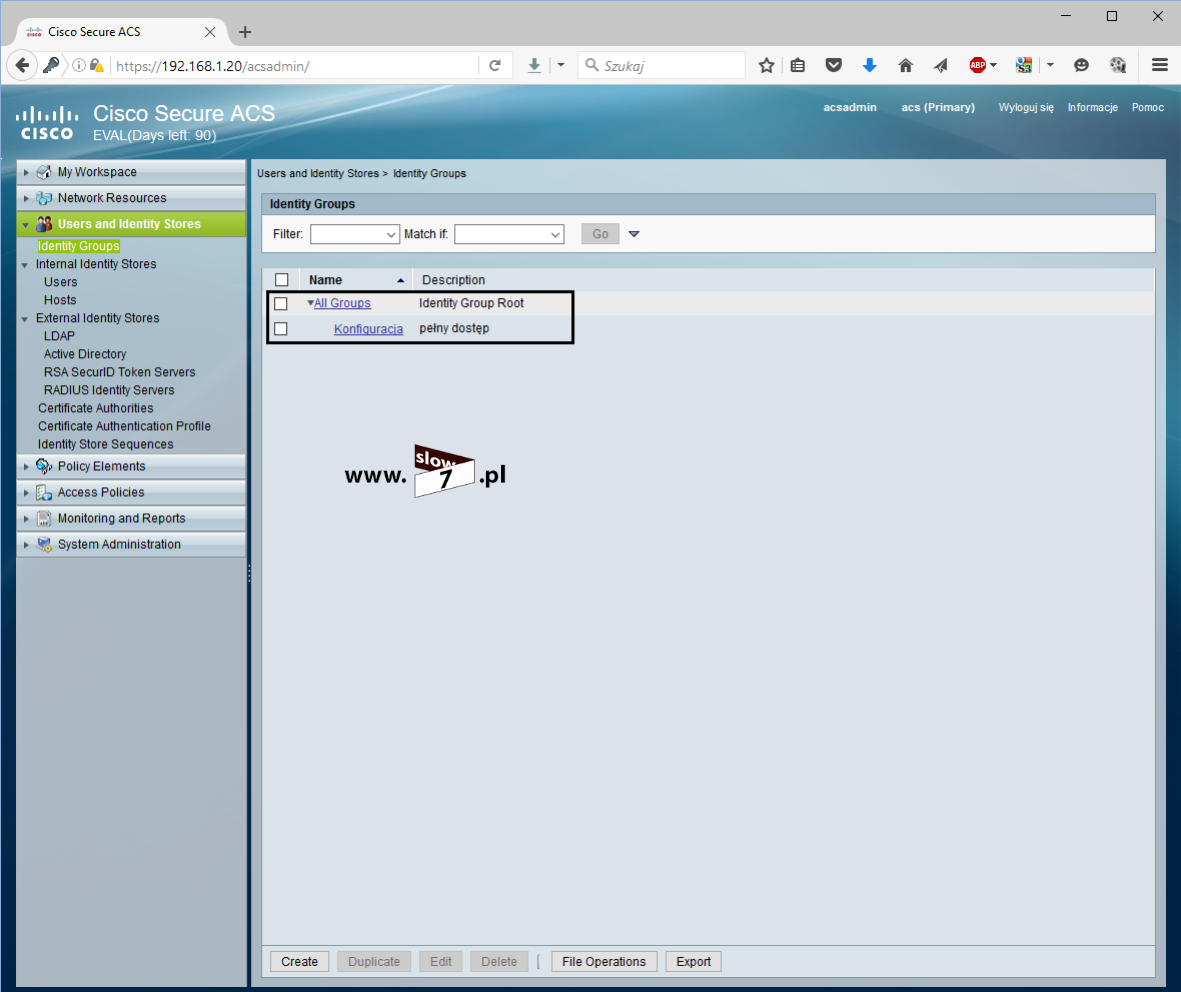This screenshot has width=1181, height=992.
Task: Toggle the select-all checkbox in table header
Action: pyautogui.click(x=282, y=280)
